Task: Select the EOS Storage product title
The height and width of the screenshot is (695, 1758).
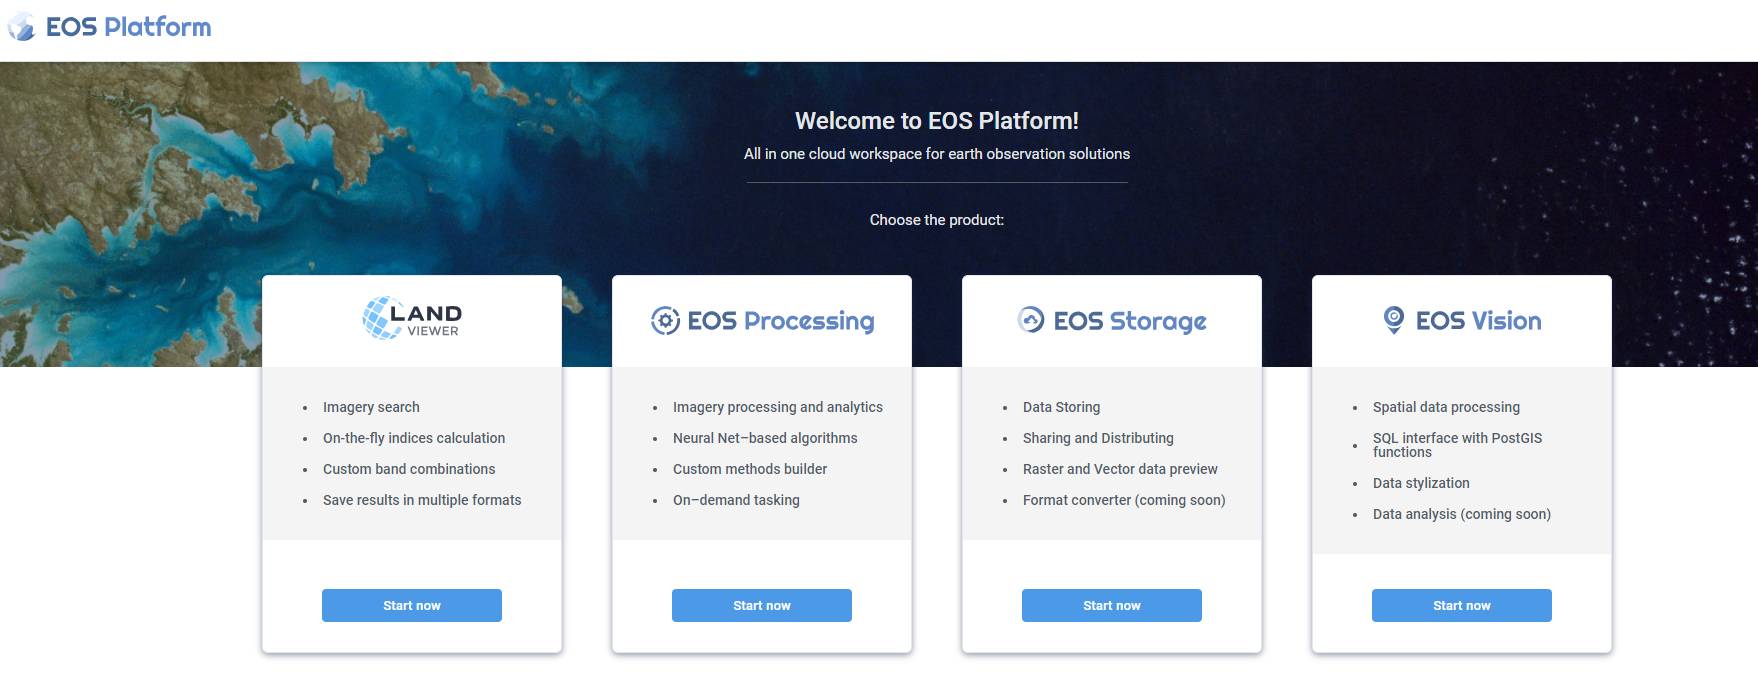Action: 1130,321
